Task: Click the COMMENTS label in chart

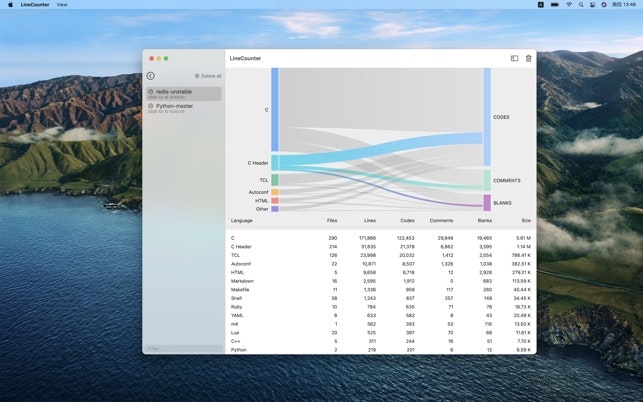Action: 506,180
